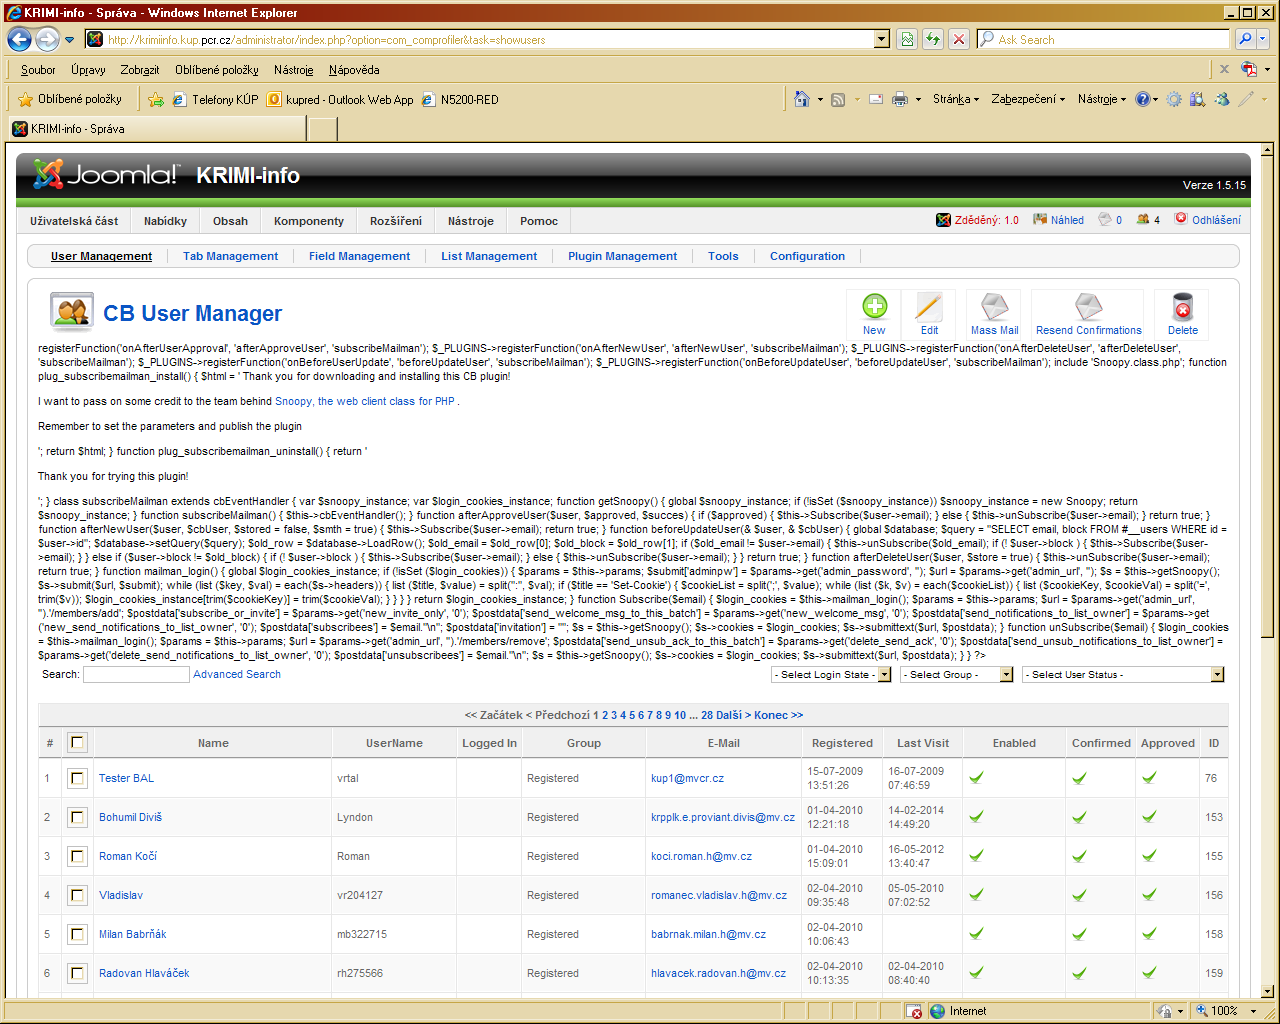Click the Enabled checkmark for Tester BAL
This screenshot has width=1280, height=1024.
click(x=976, y=777)
